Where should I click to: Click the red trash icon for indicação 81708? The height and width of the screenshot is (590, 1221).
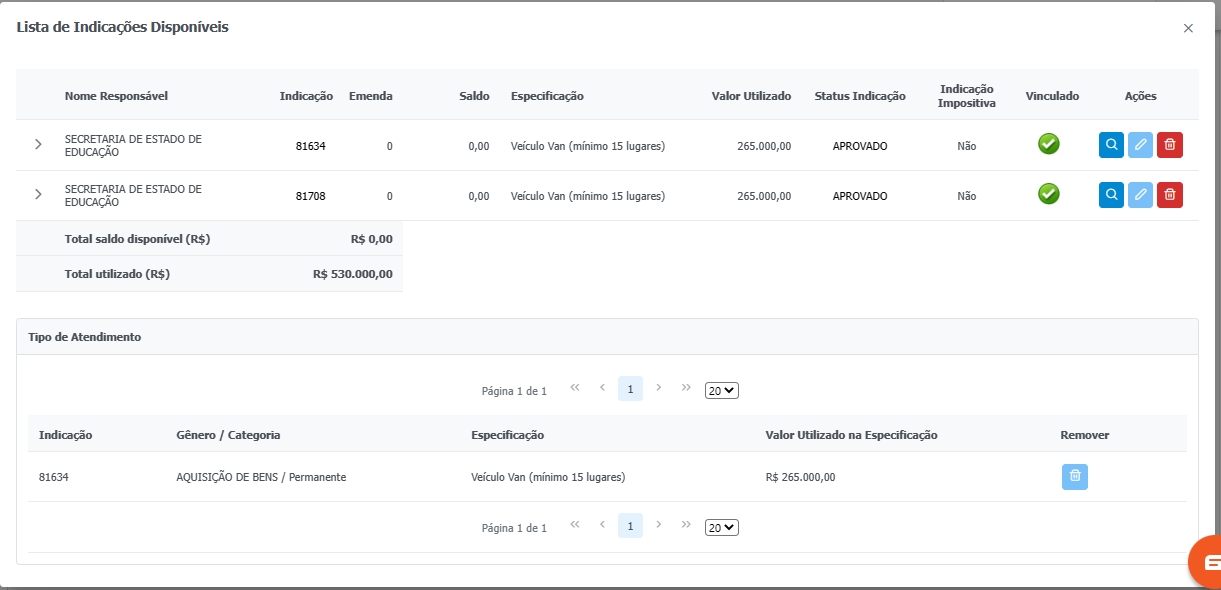(x=1169, y=195)
